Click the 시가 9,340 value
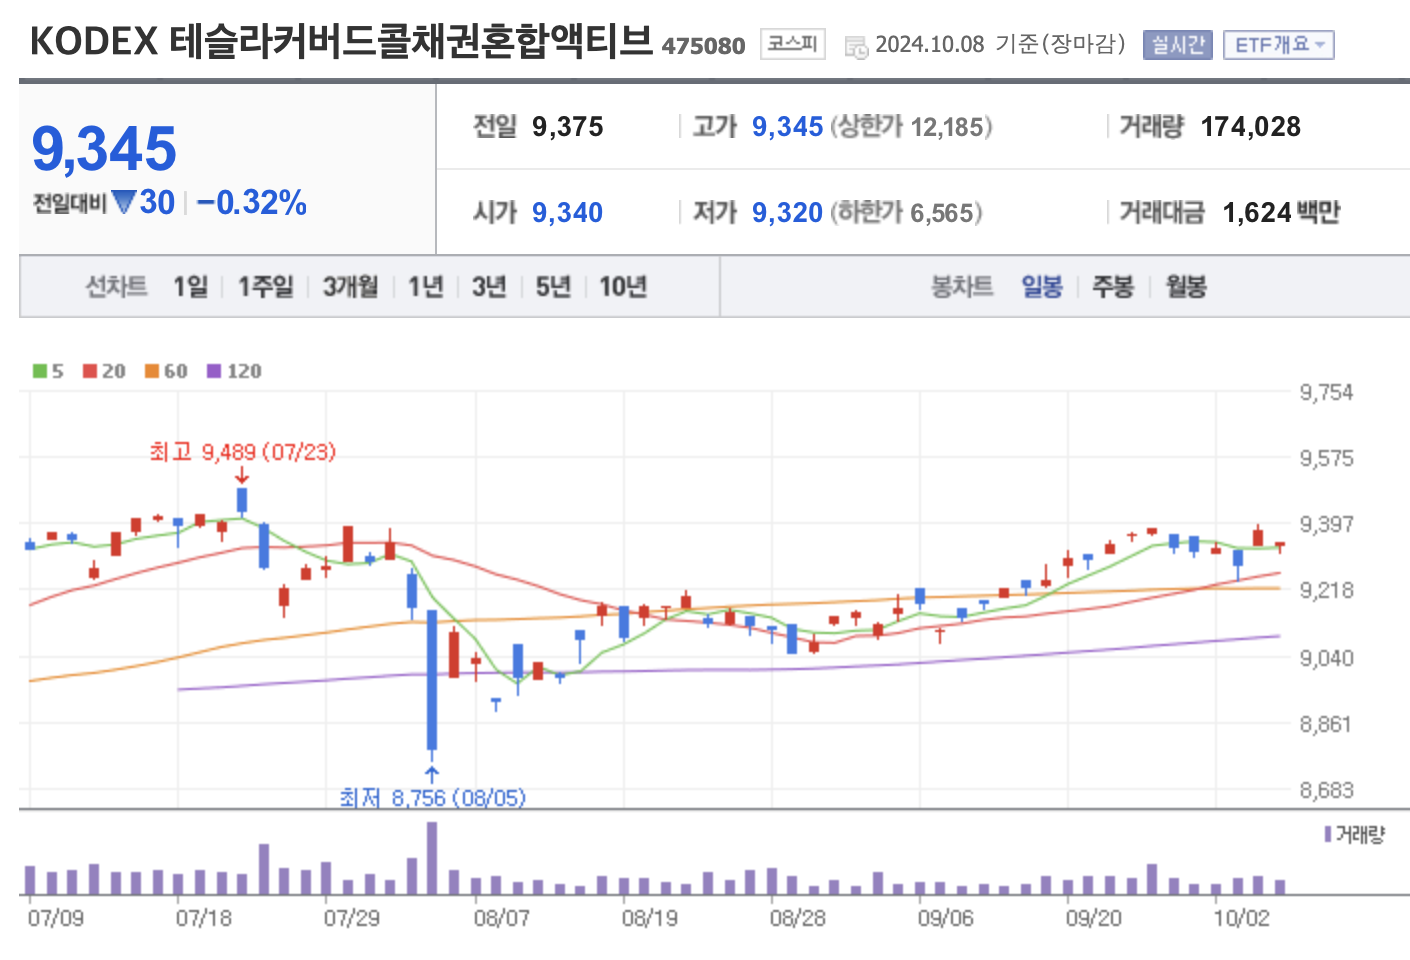 click(567, 213)
